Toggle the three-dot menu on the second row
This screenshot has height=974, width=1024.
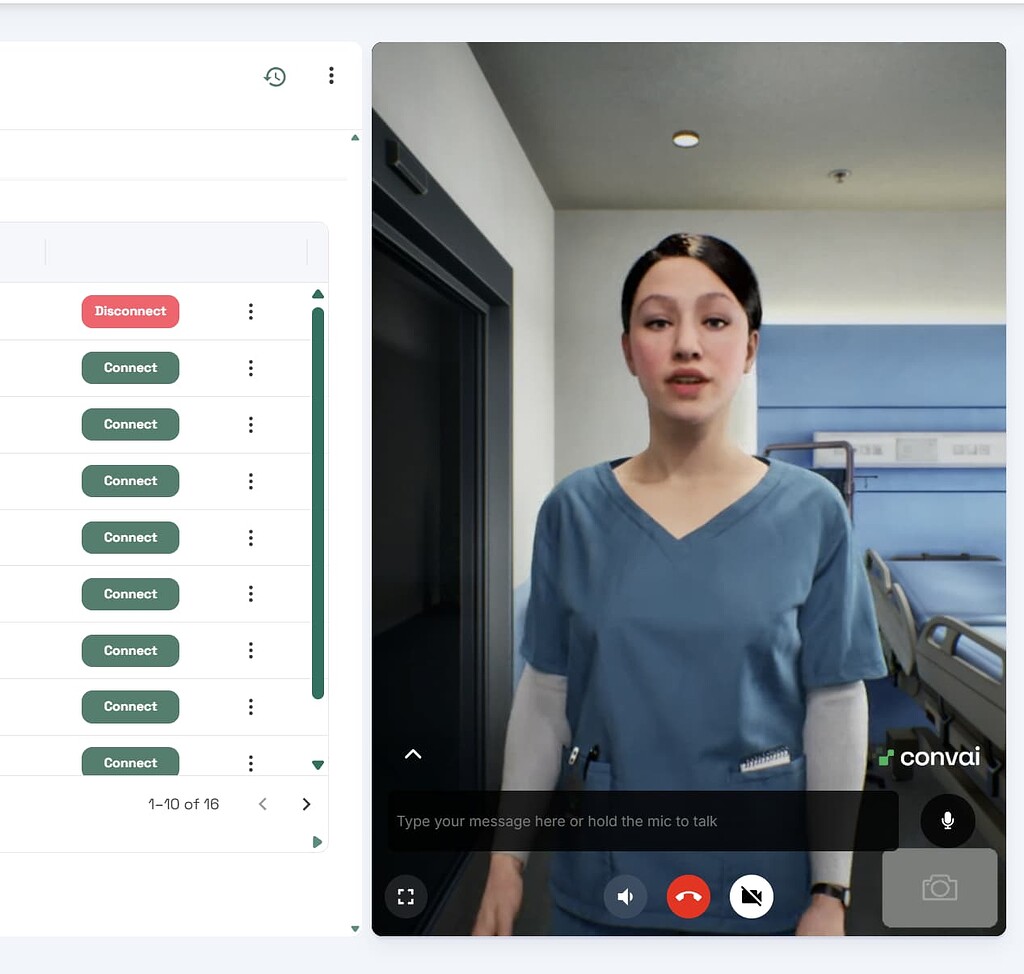pyautogui.click(x=250, y=368)
